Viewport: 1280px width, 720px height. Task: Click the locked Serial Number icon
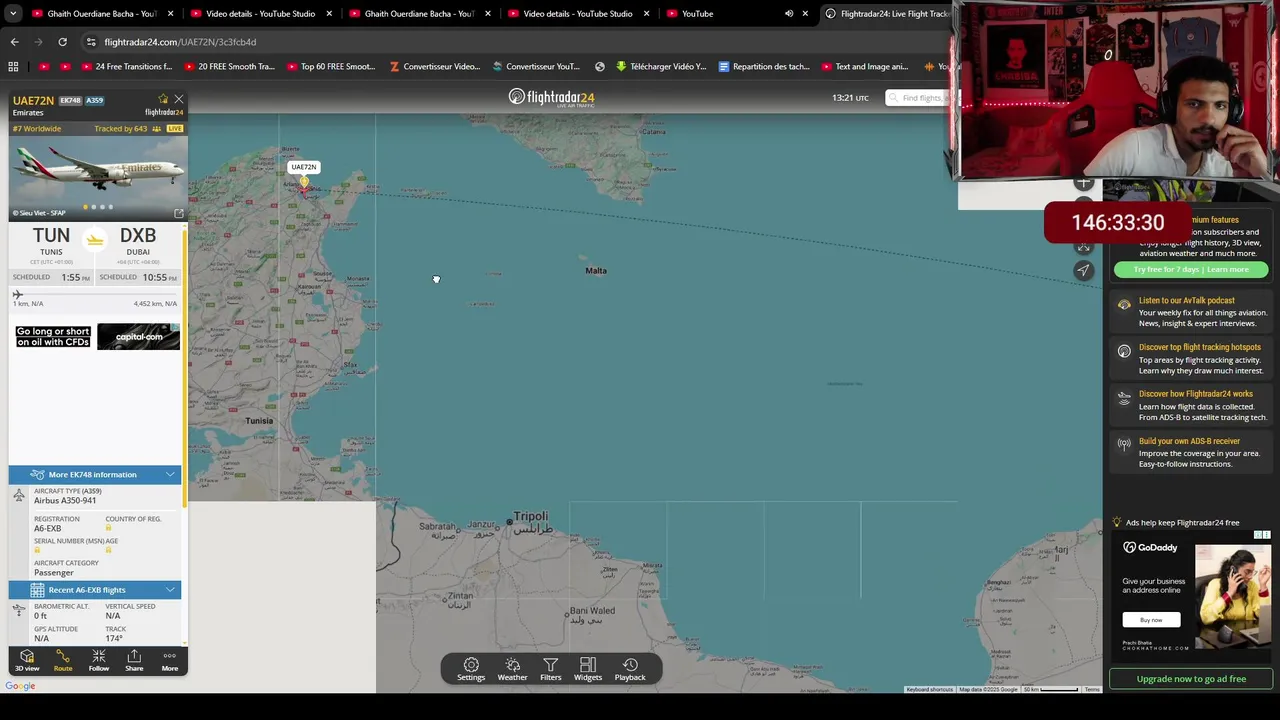click(37, 550)
